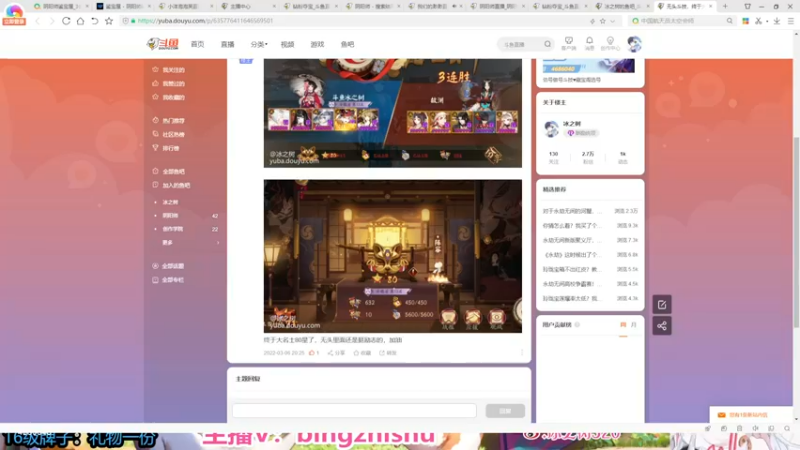Open the 鱼吧 navigation item
This screenshot has width=800, height=450.
[347, 44]
